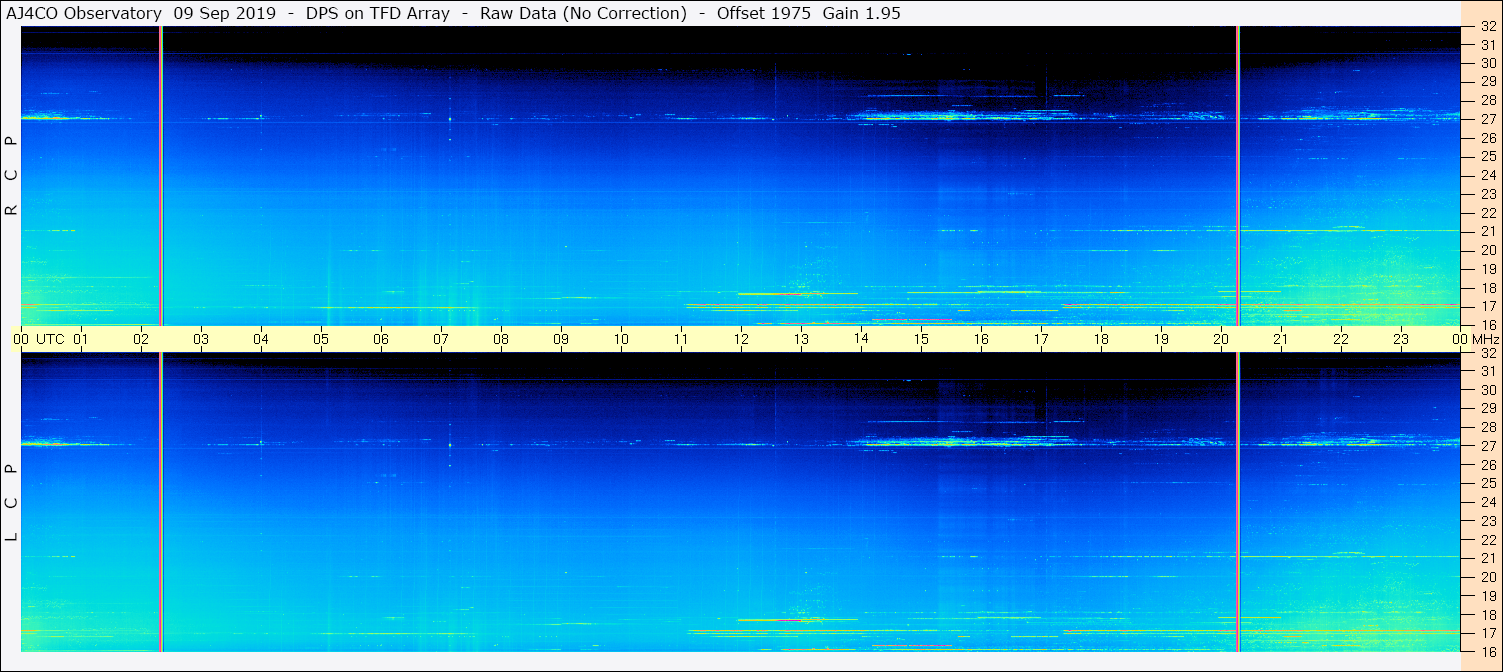Click hour label '23' on time axis
1503x672 pixels.
click(1401, 339)
